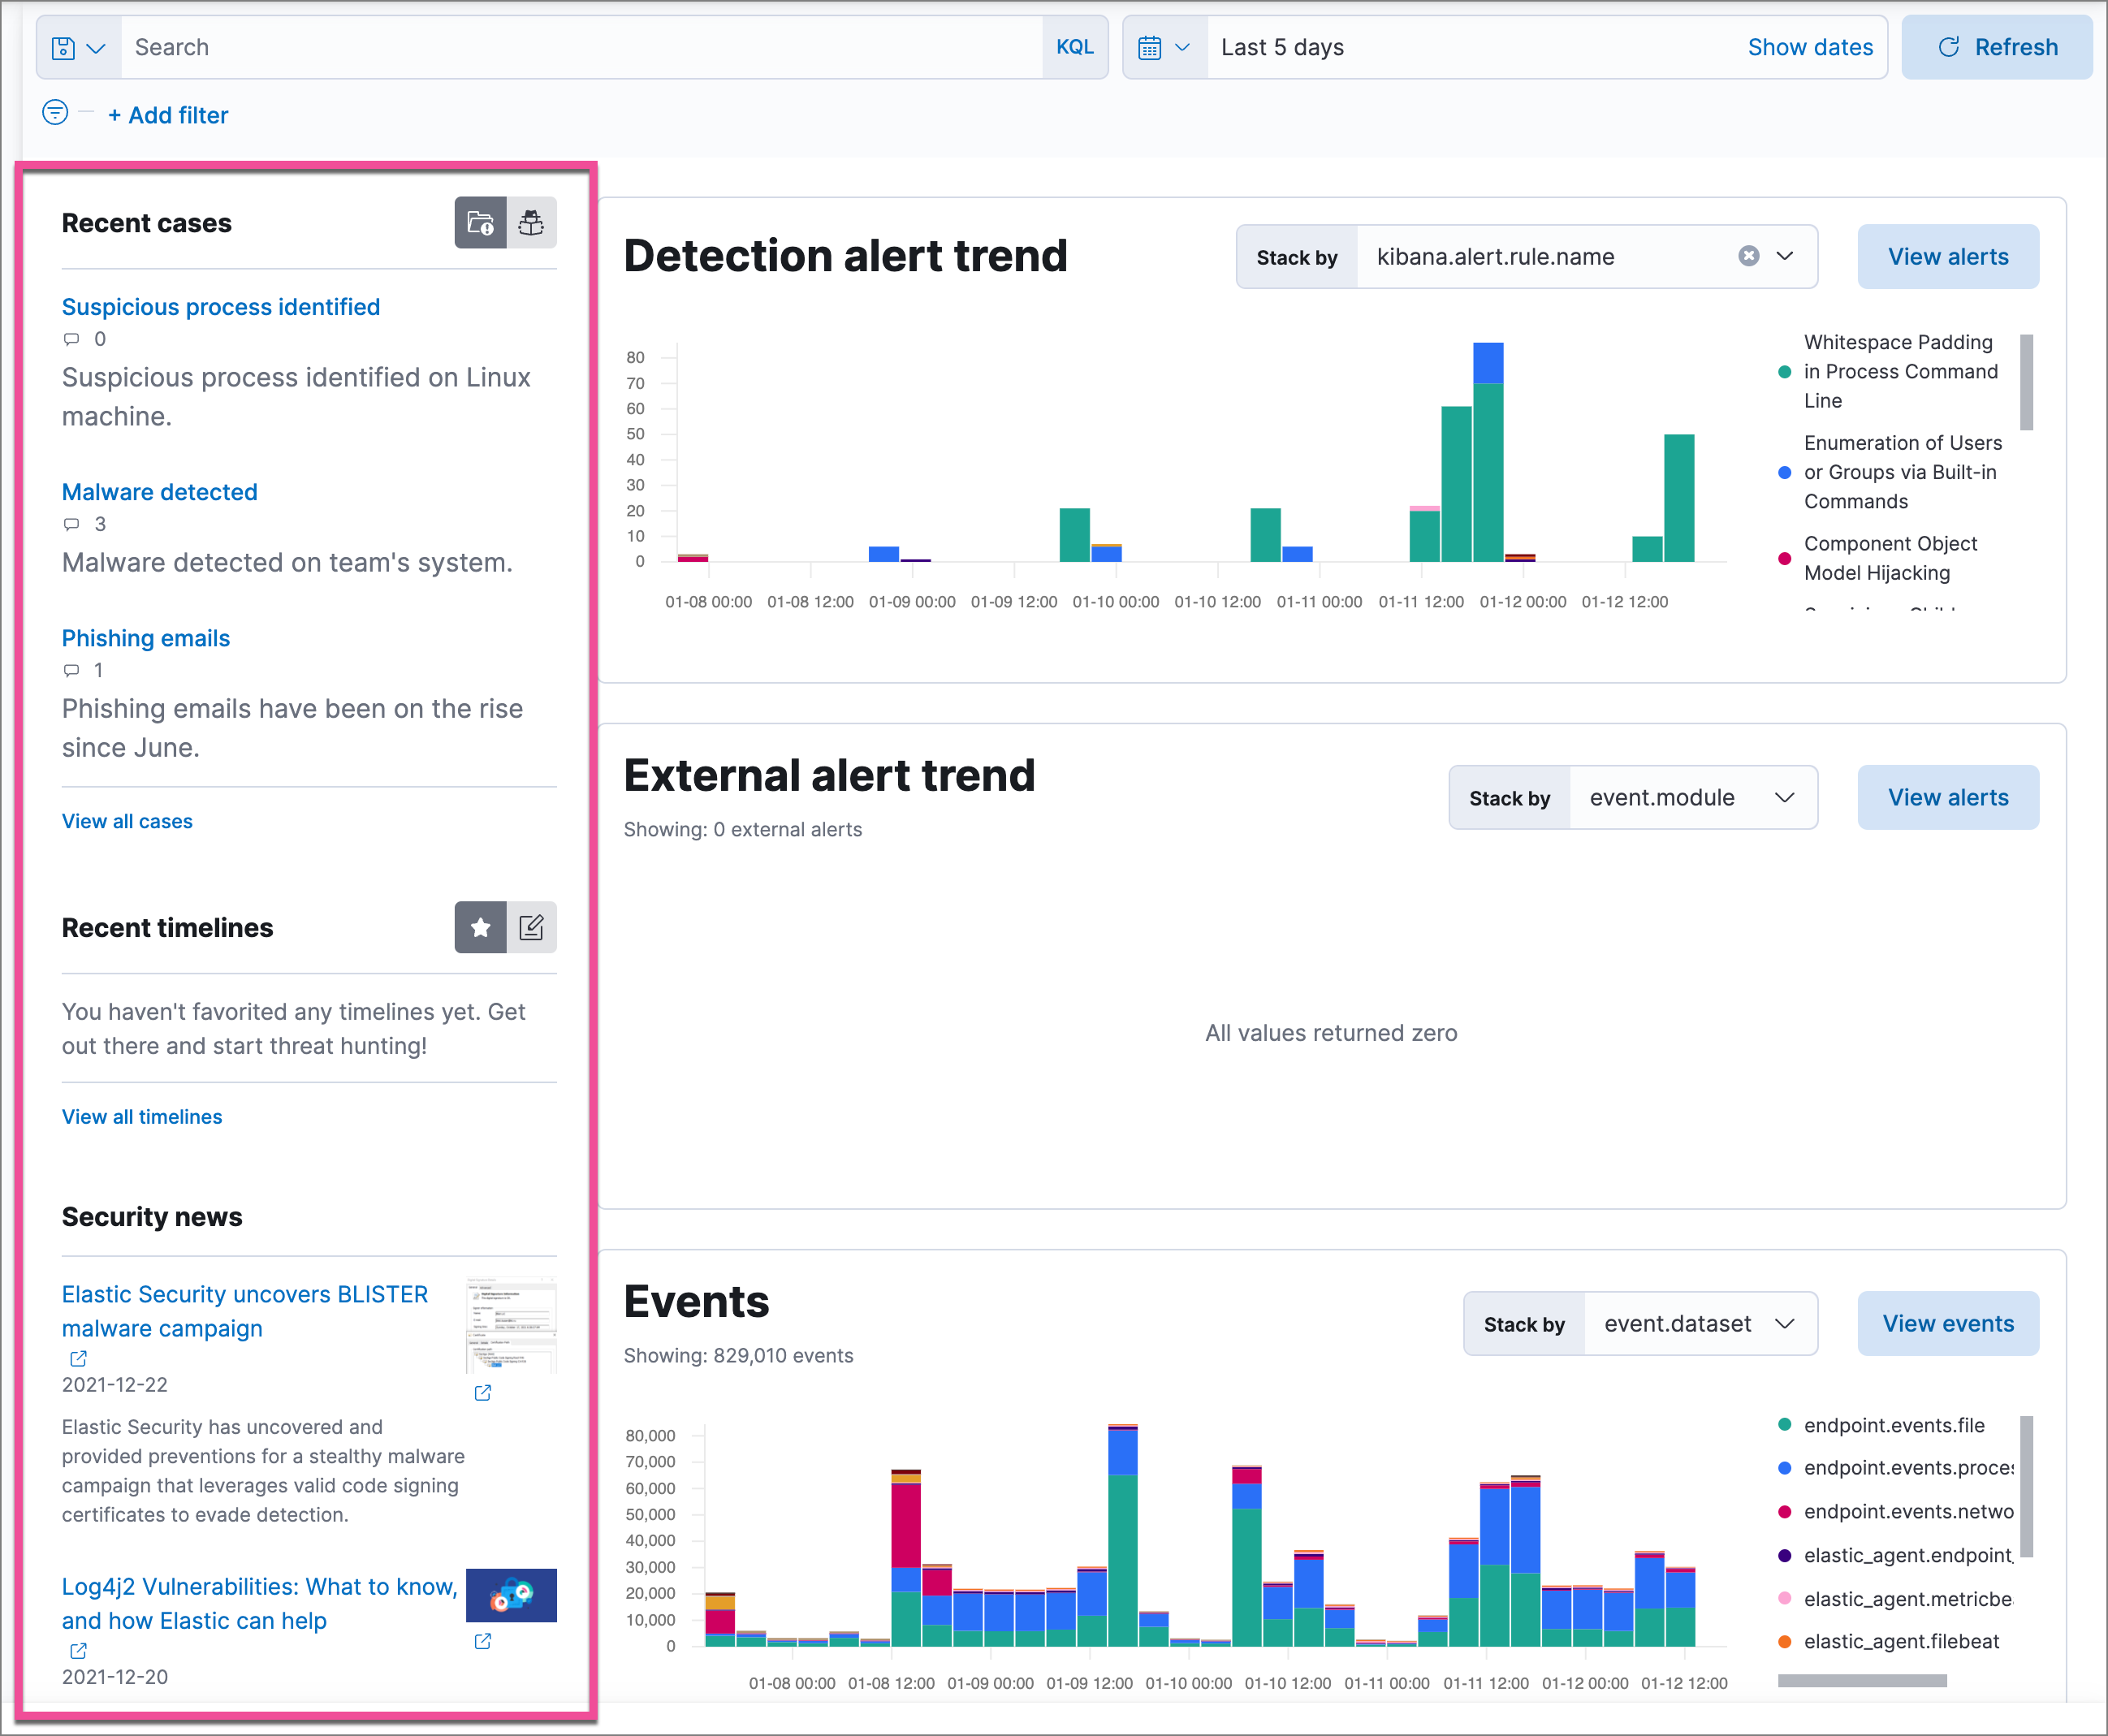Switch Recent cases to reported-by-me view
Screen dimensions: 2108x1736
click(531, 222)
